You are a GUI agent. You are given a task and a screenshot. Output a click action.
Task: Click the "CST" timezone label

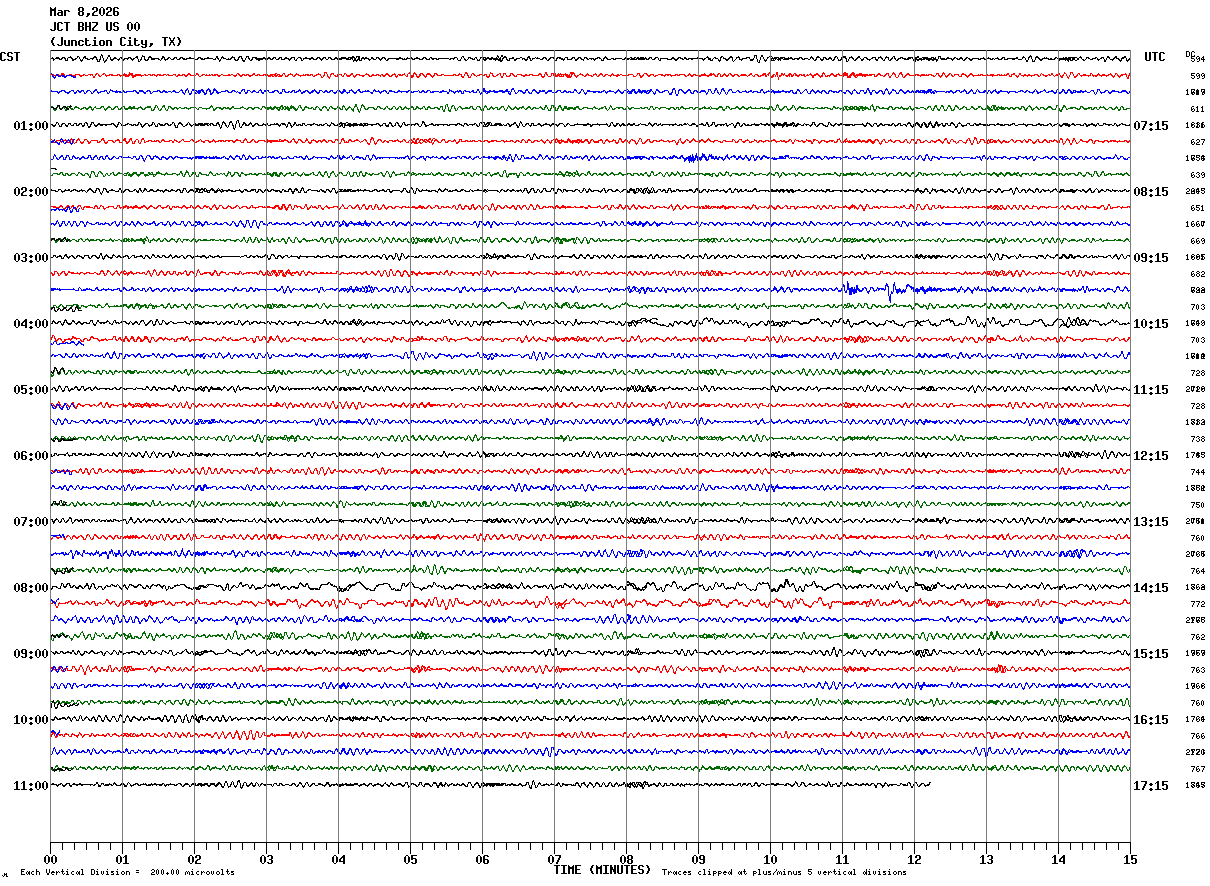pos(10,57)
